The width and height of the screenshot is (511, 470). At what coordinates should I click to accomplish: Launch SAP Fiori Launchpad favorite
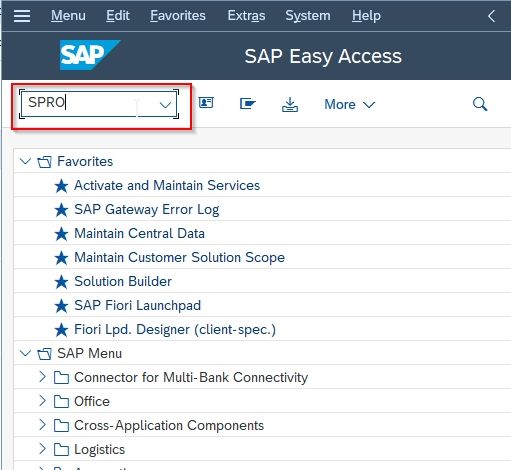click(x=137, y=306)
